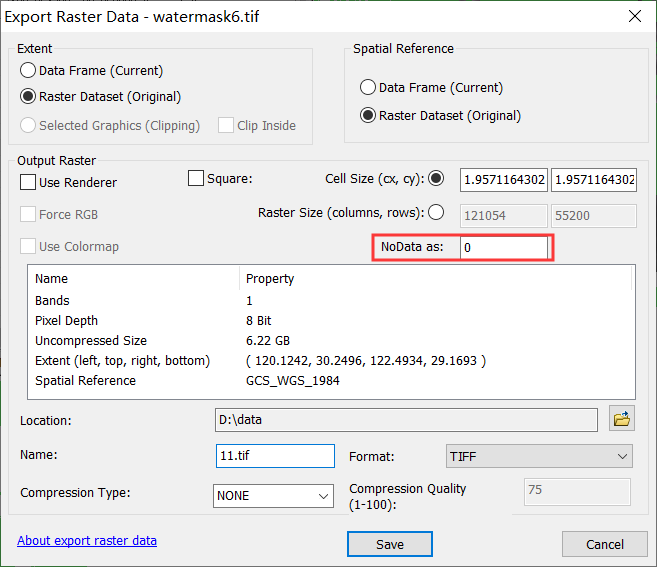Click the Name field containing 11.tif
657x567 pixels.
(275, 456)
